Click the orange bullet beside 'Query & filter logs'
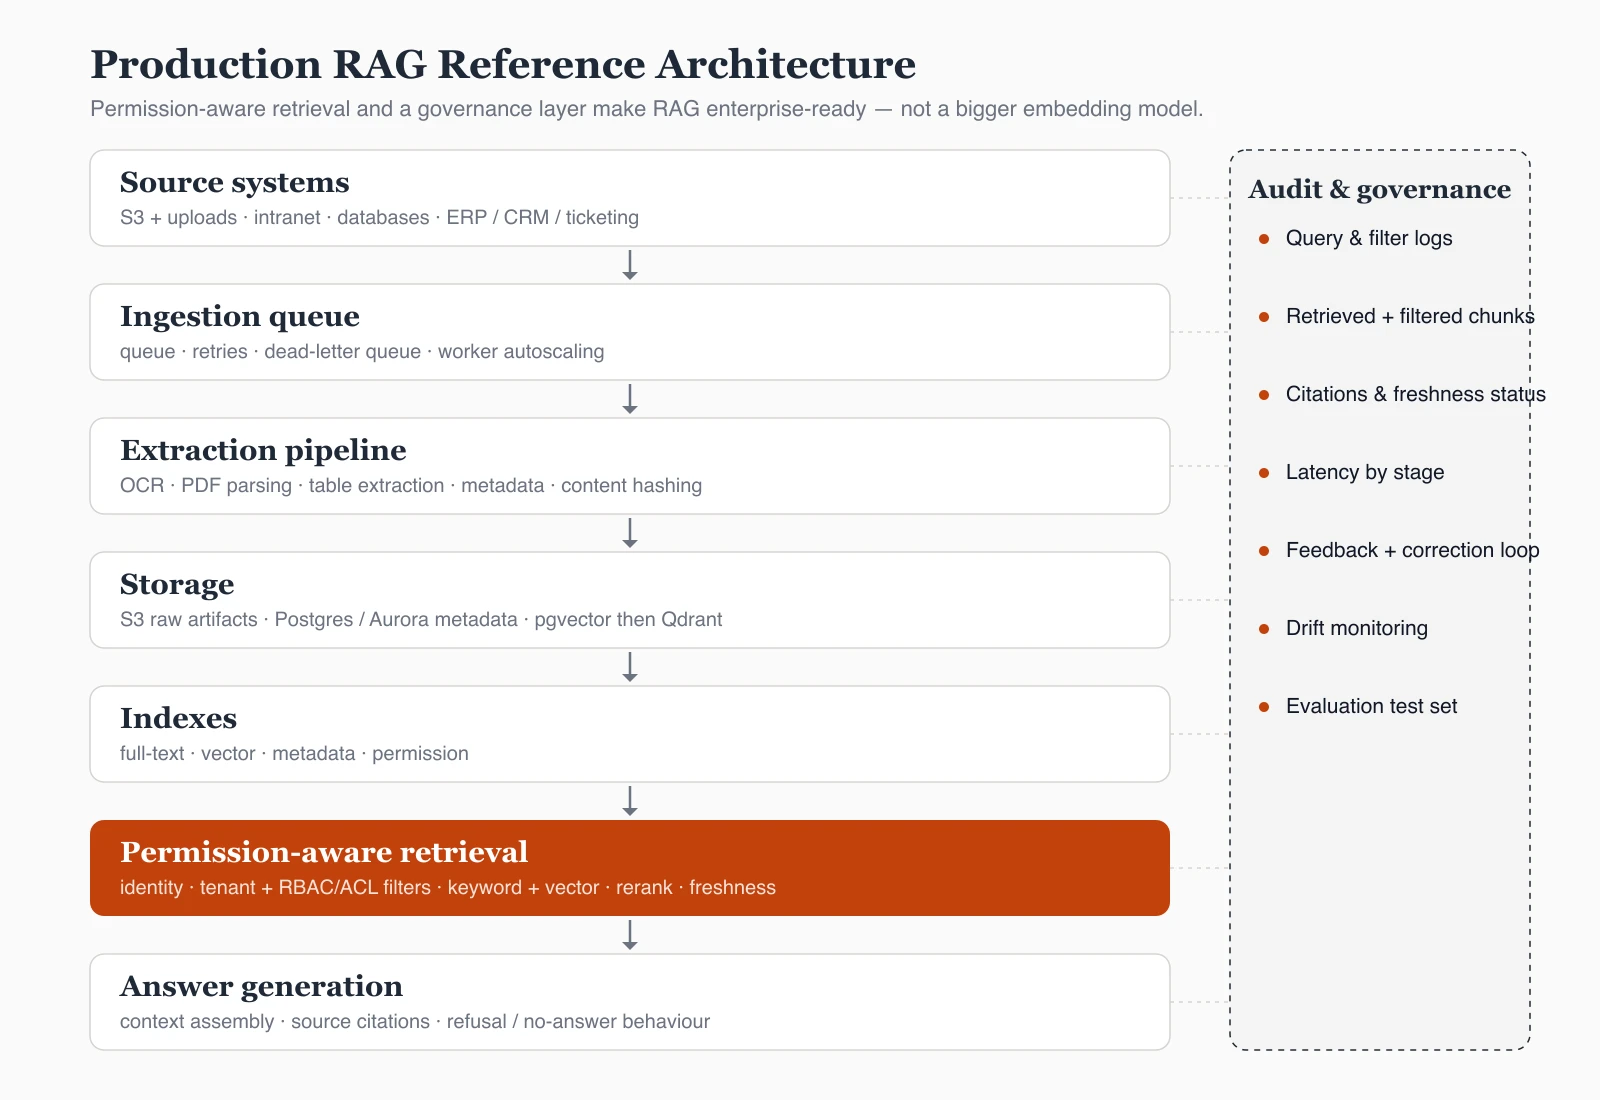Screen dimensions: 1600x1100 1264,239
